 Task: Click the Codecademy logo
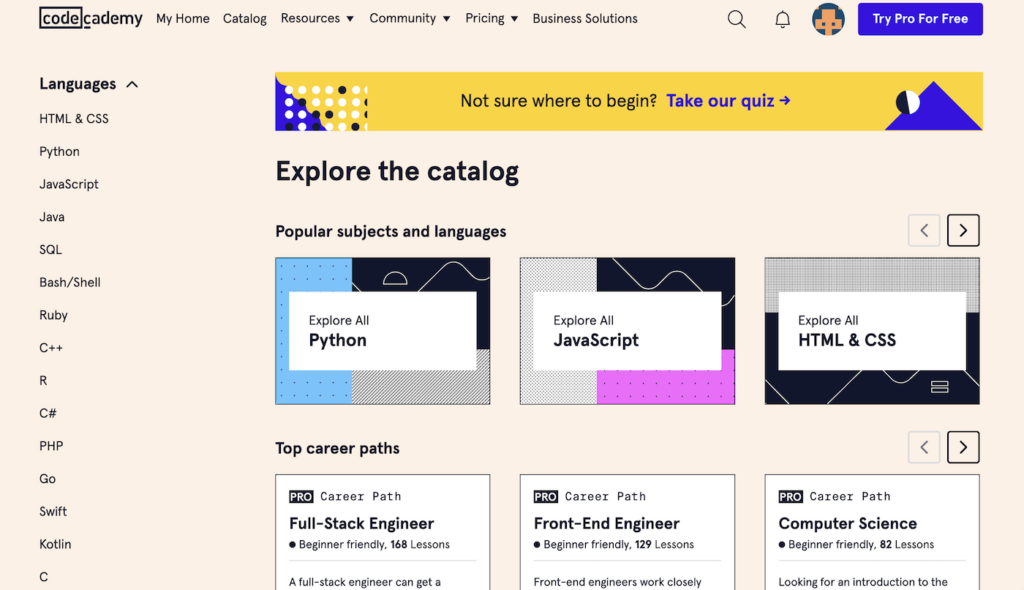click(91, 17)
